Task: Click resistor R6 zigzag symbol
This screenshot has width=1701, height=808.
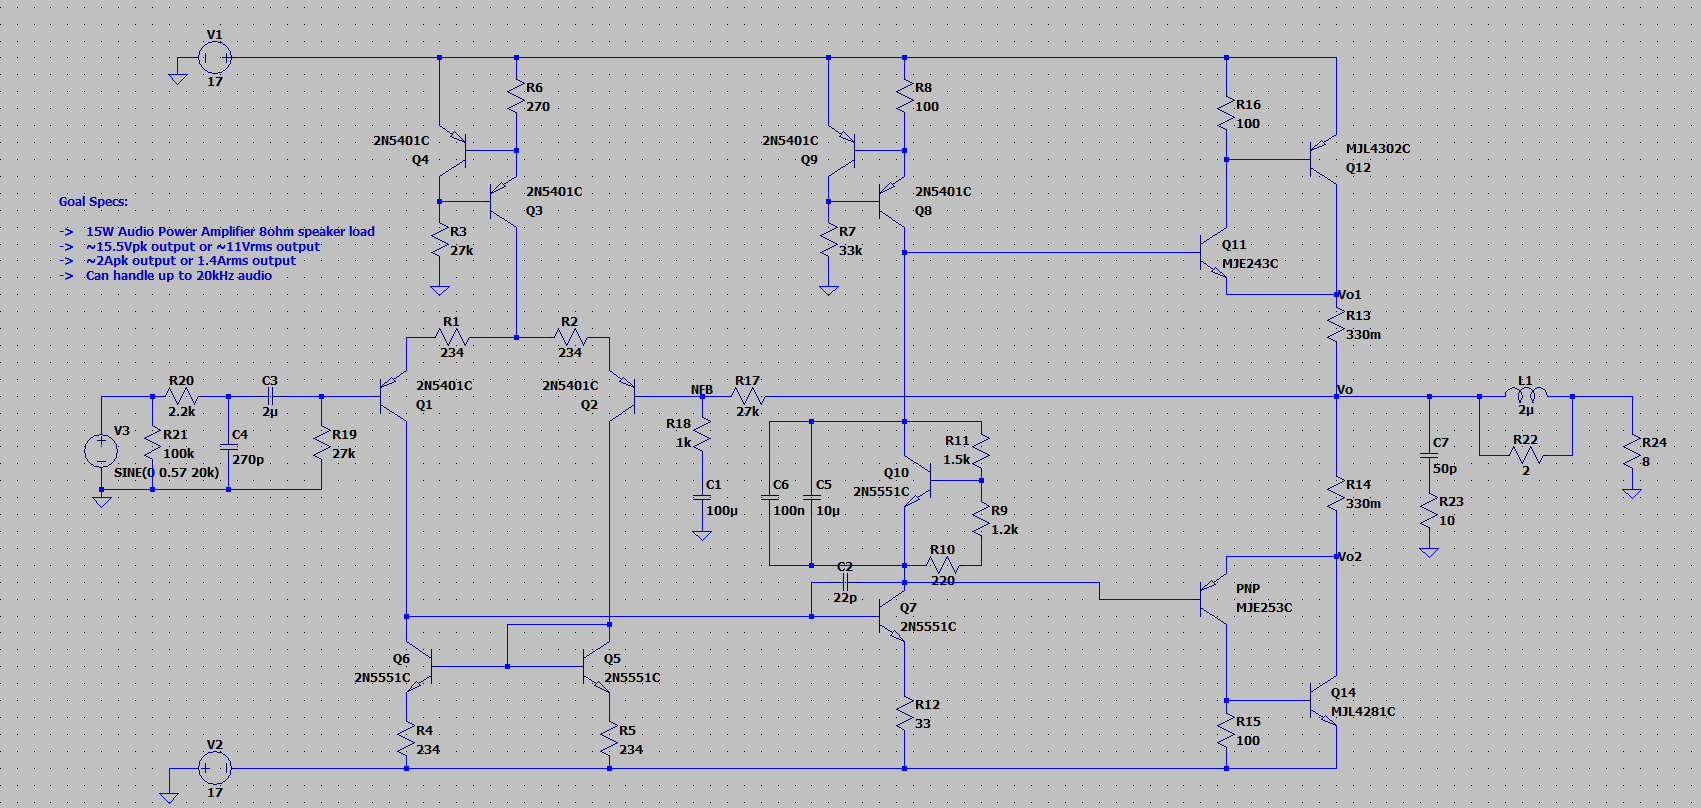Action: [x=517, y=97]
